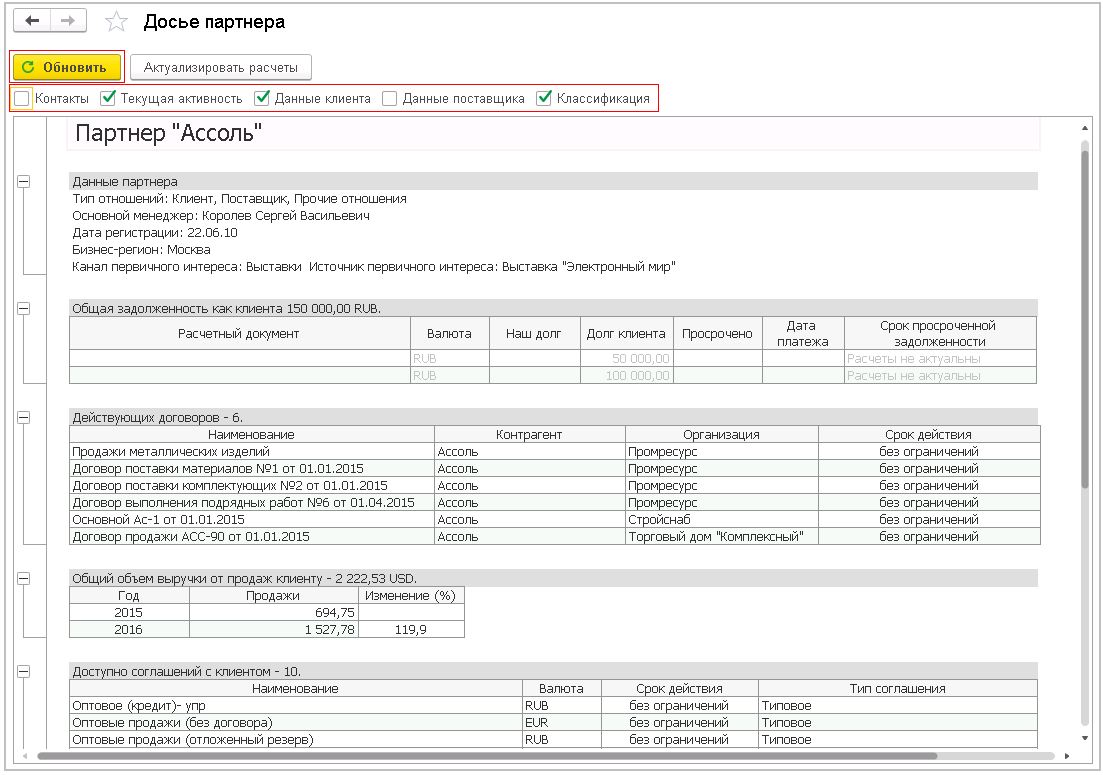
Task: Click the Организация column header
Action: click(x=722, y=435)
